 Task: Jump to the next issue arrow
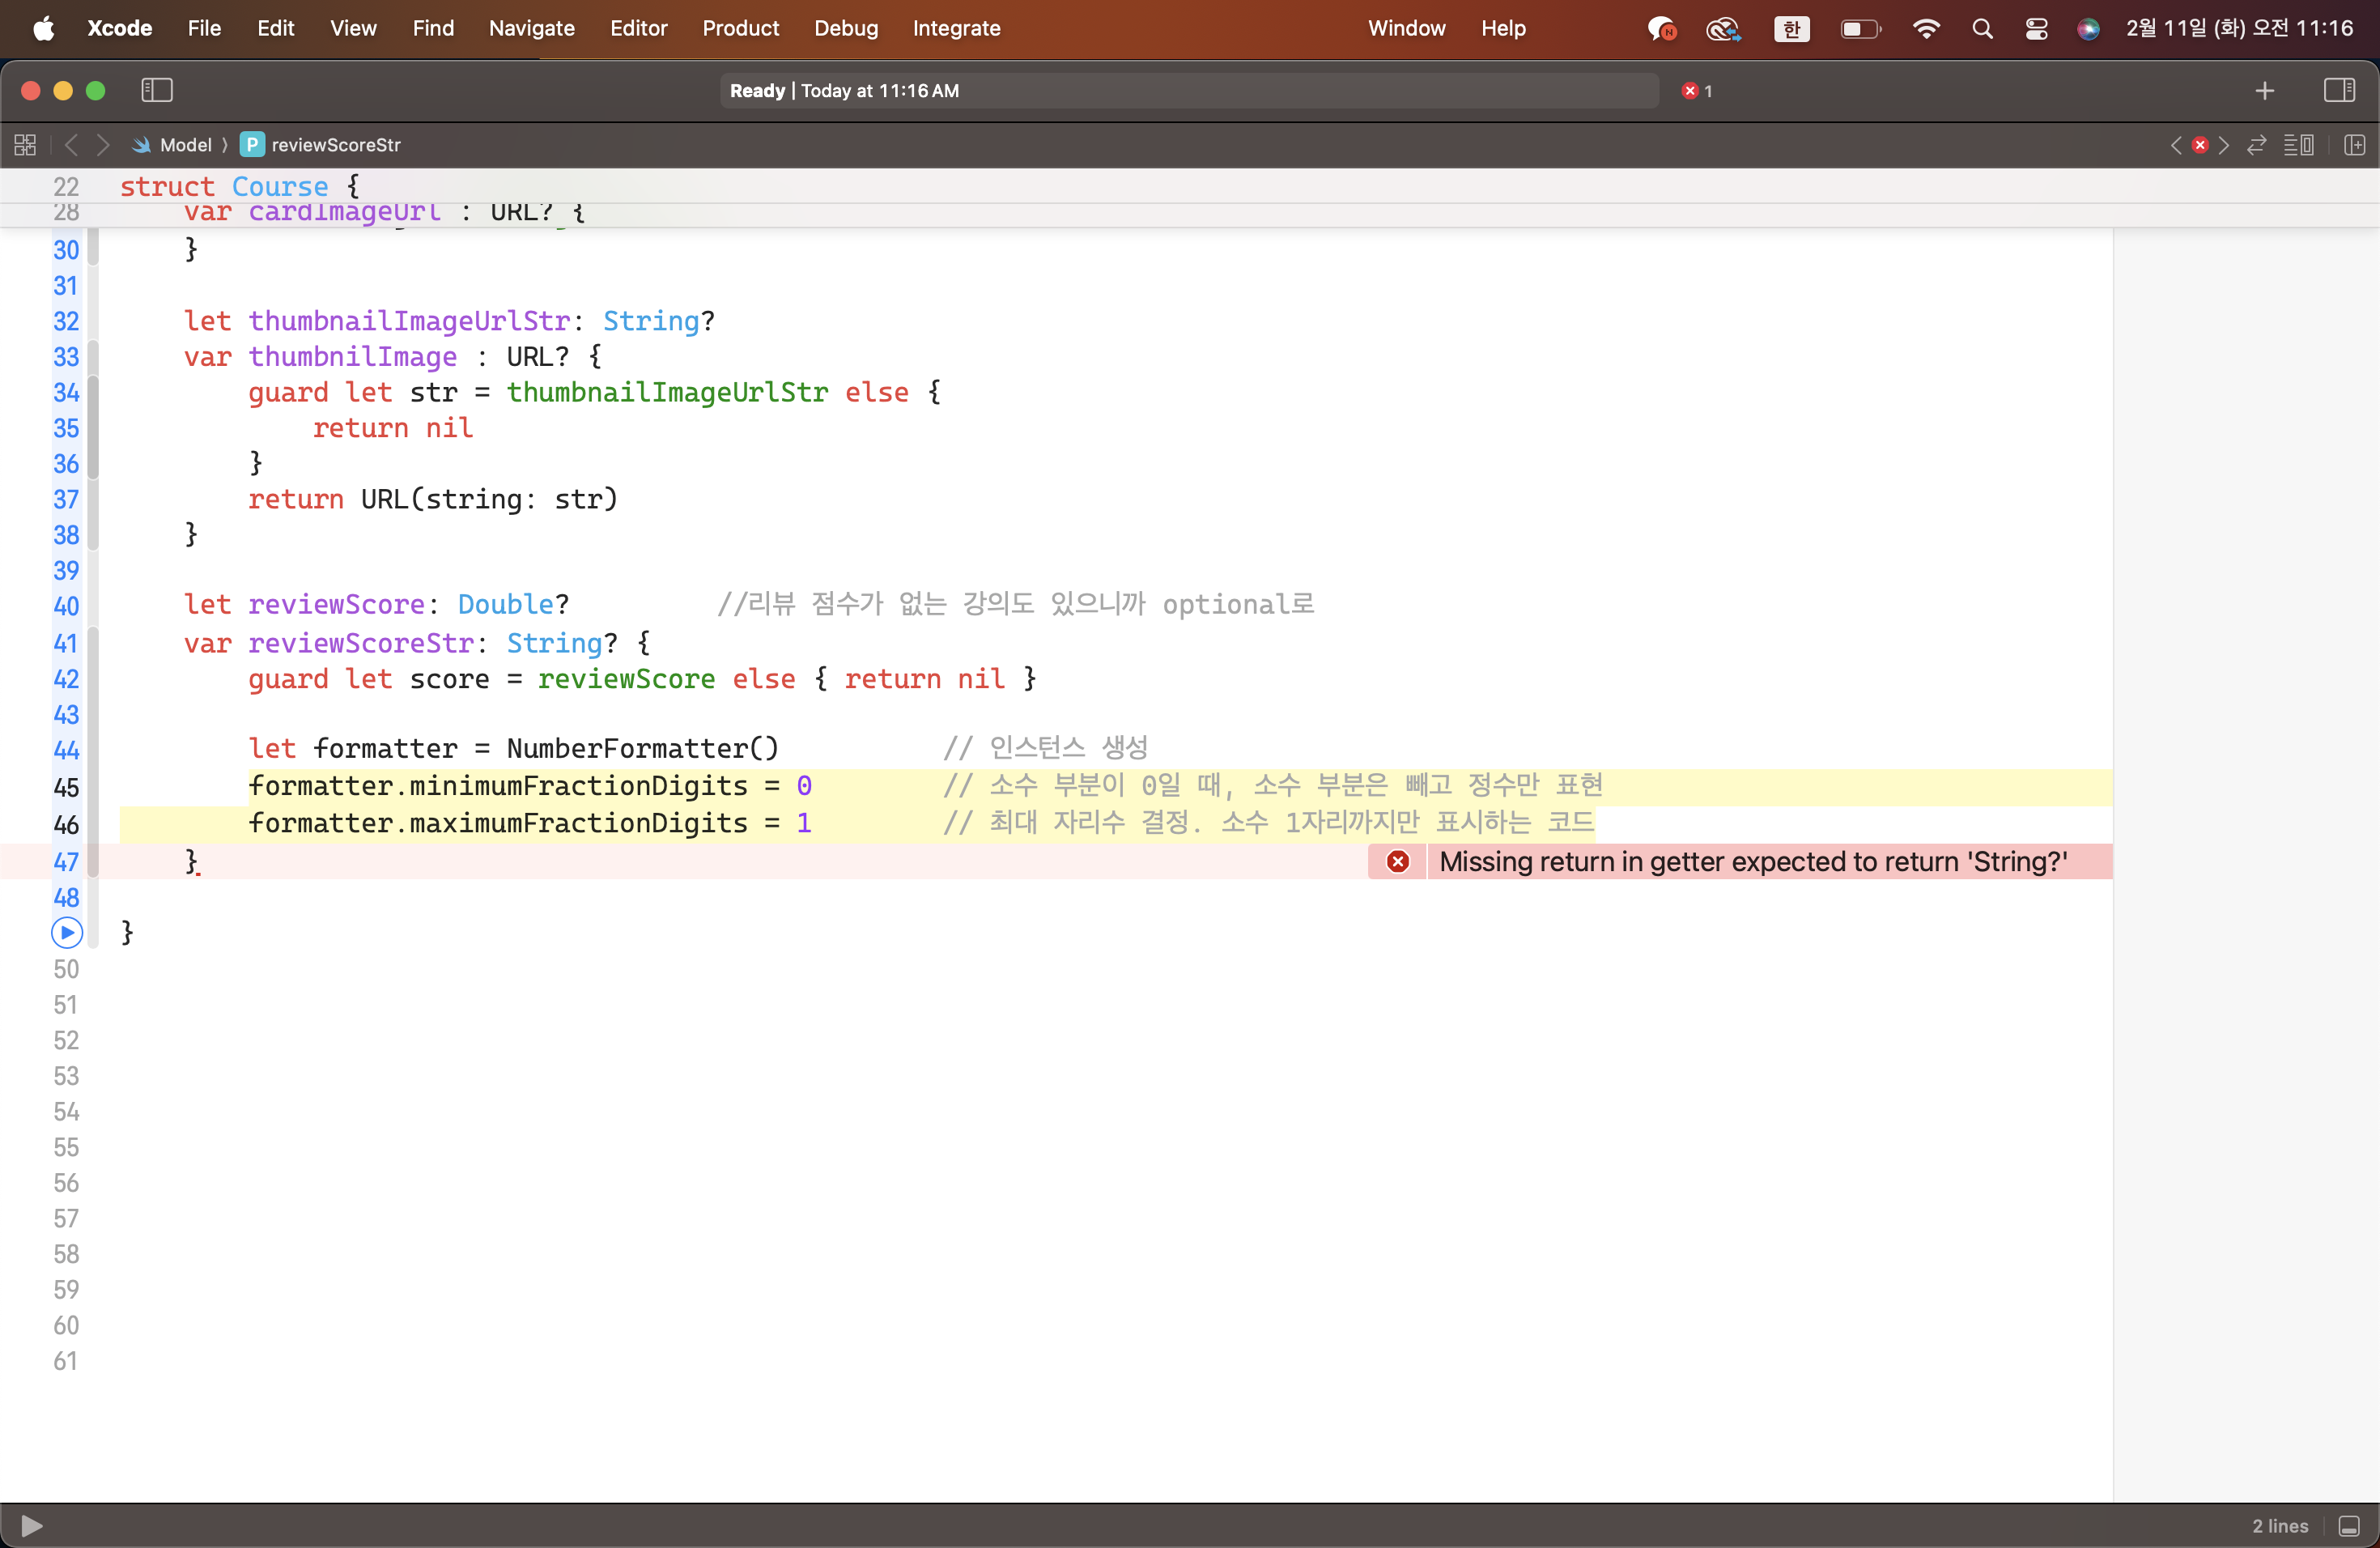click(x=2224, y=145)
